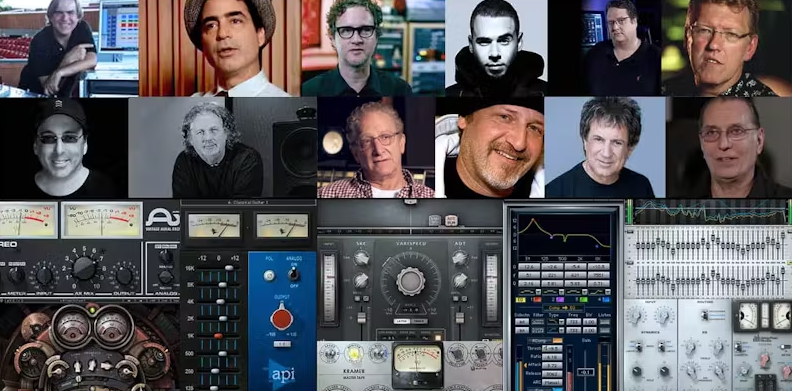The width and height of the screenshot is (792, 391).
Task: Click the upper ADT knob on Reel ADT
Action: point(459,259)
